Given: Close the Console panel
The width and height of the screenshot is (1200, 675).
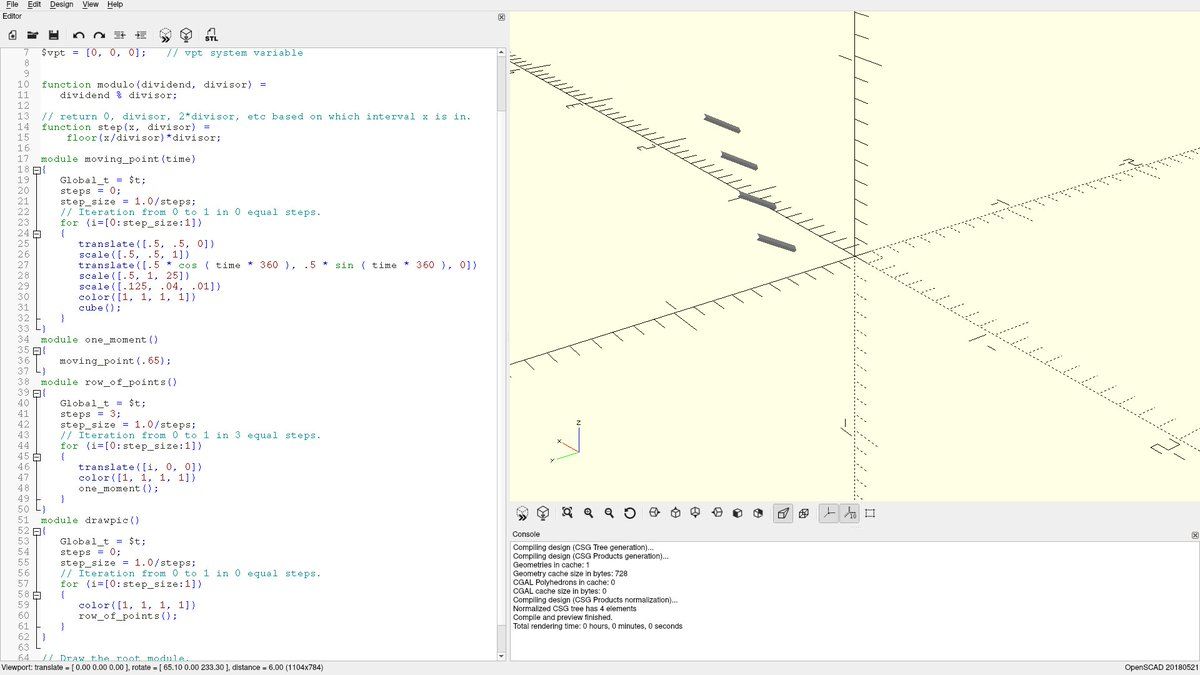Looking at the screenshot, I should [x=1194, y=535].
